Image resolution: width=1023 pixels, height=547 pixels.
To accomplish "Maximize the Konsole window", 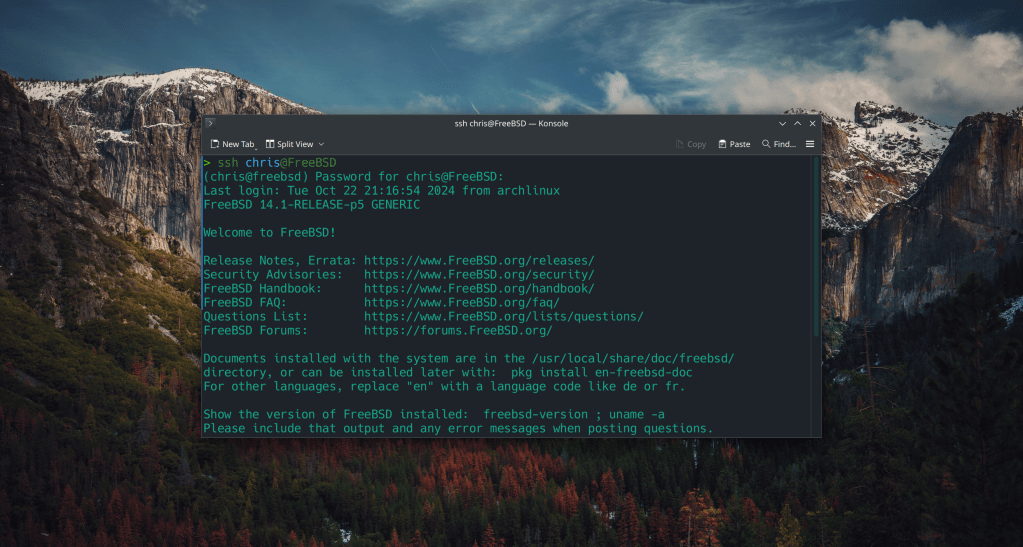I will tap(797, 123).
